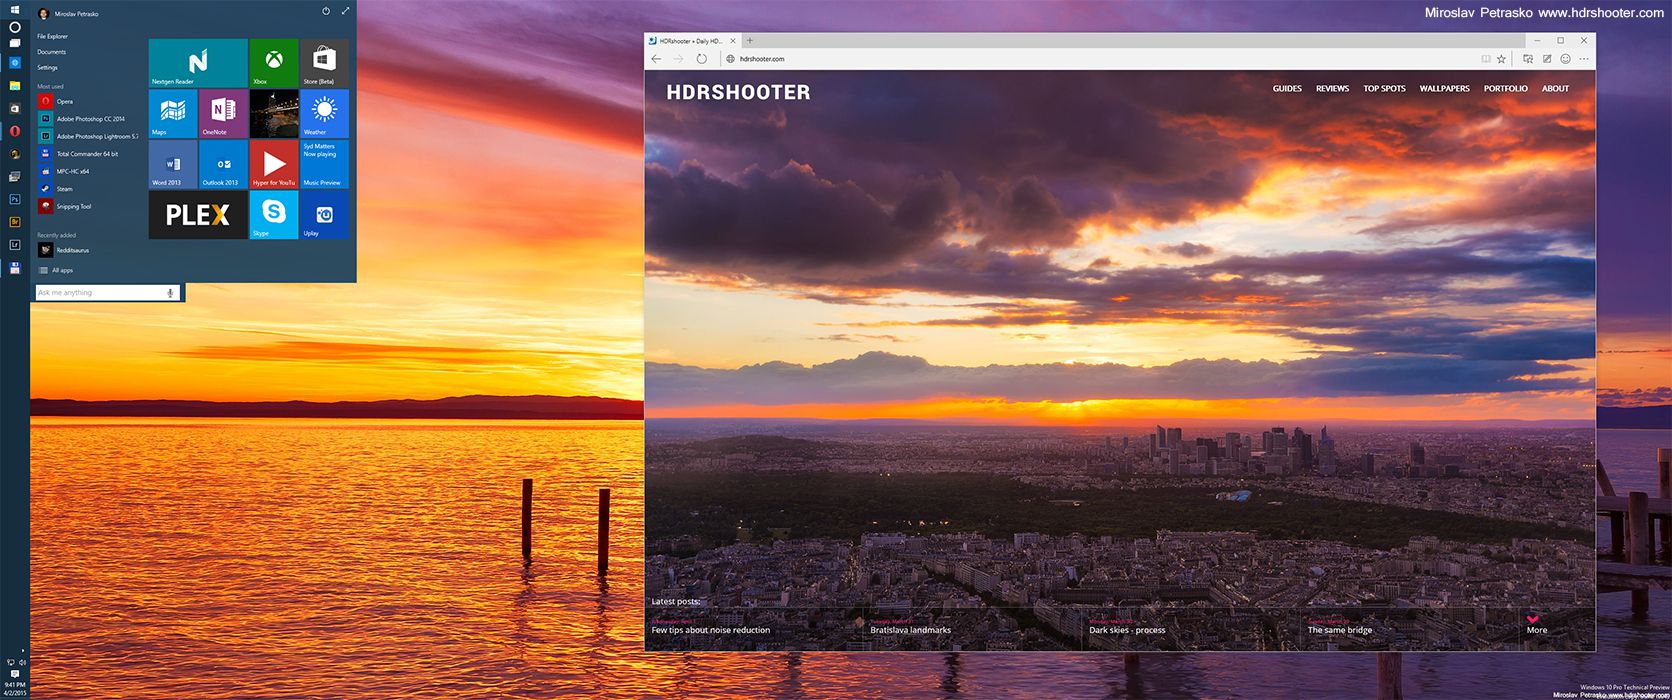The width and height of the screenshot is (1672, 700).
Task: Open the WALLPAPERS navigation item
Action: (1444, 89)
